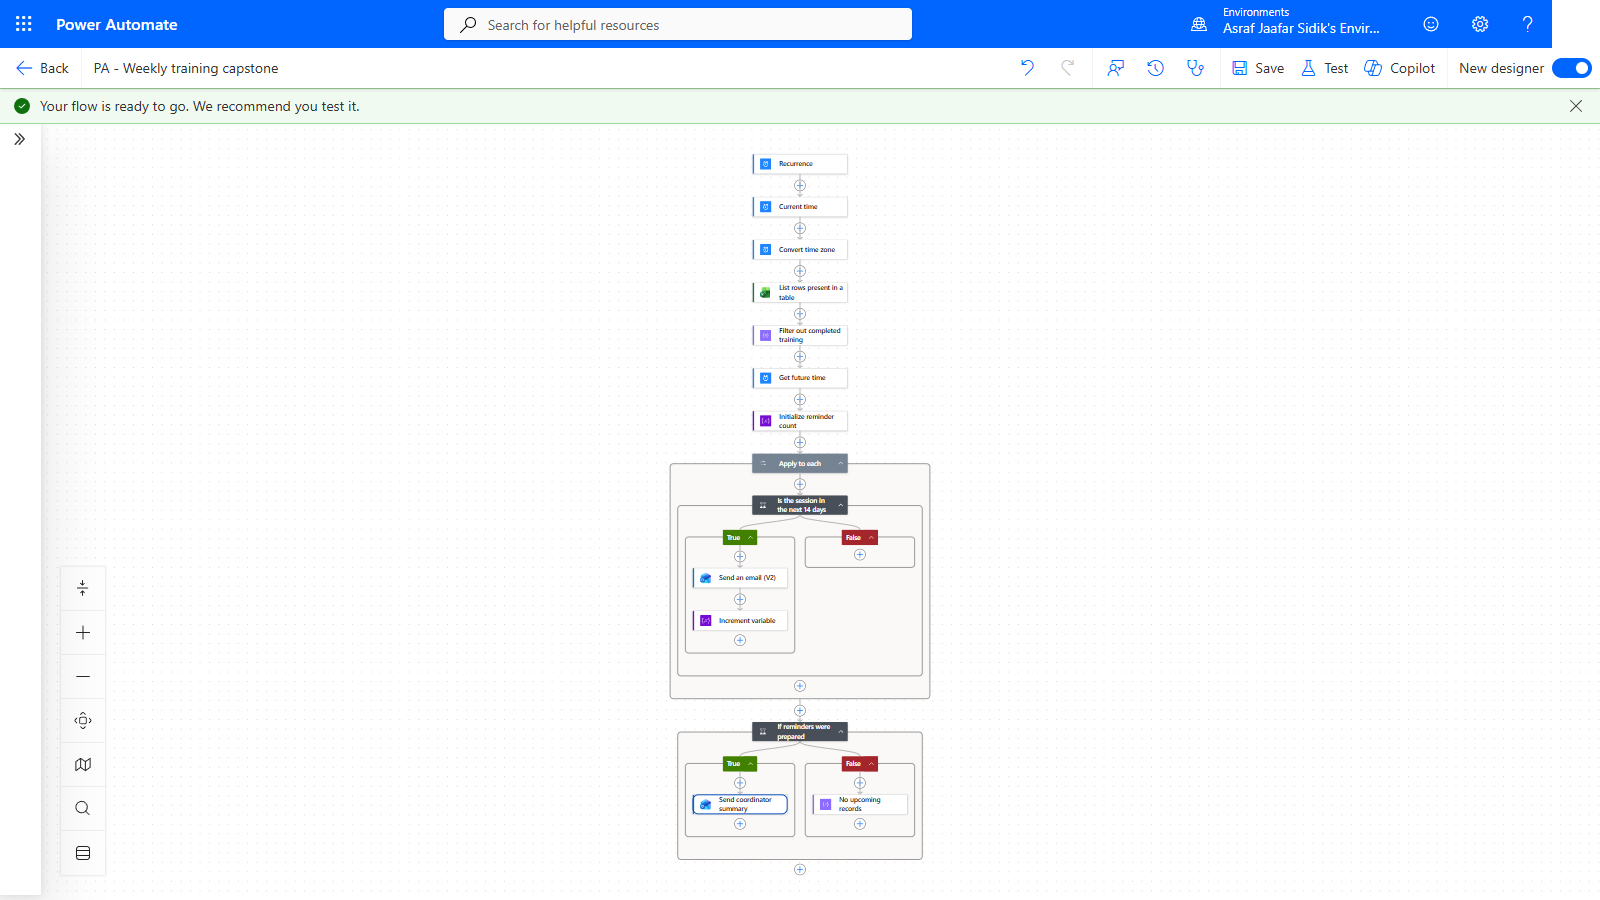Open the No upcoming records action
The height and width of the screenshot is (900, 1600).
coord(860,804)
